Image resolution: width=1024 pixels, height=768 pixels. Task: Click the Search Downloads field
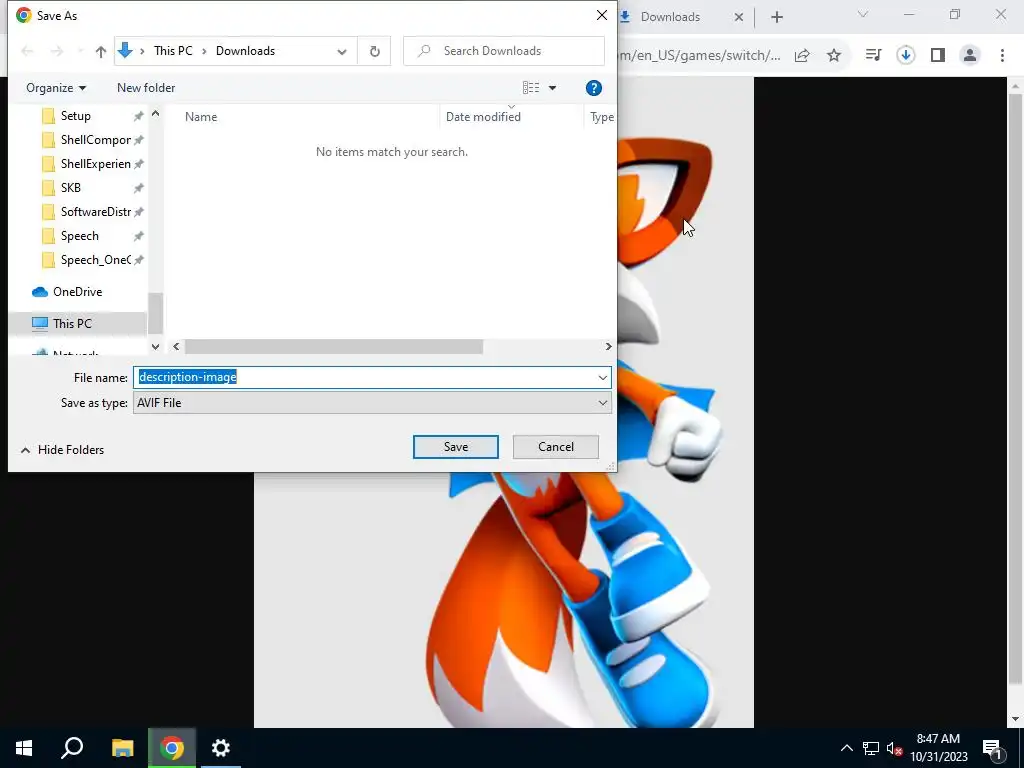(x=504, y=51)
